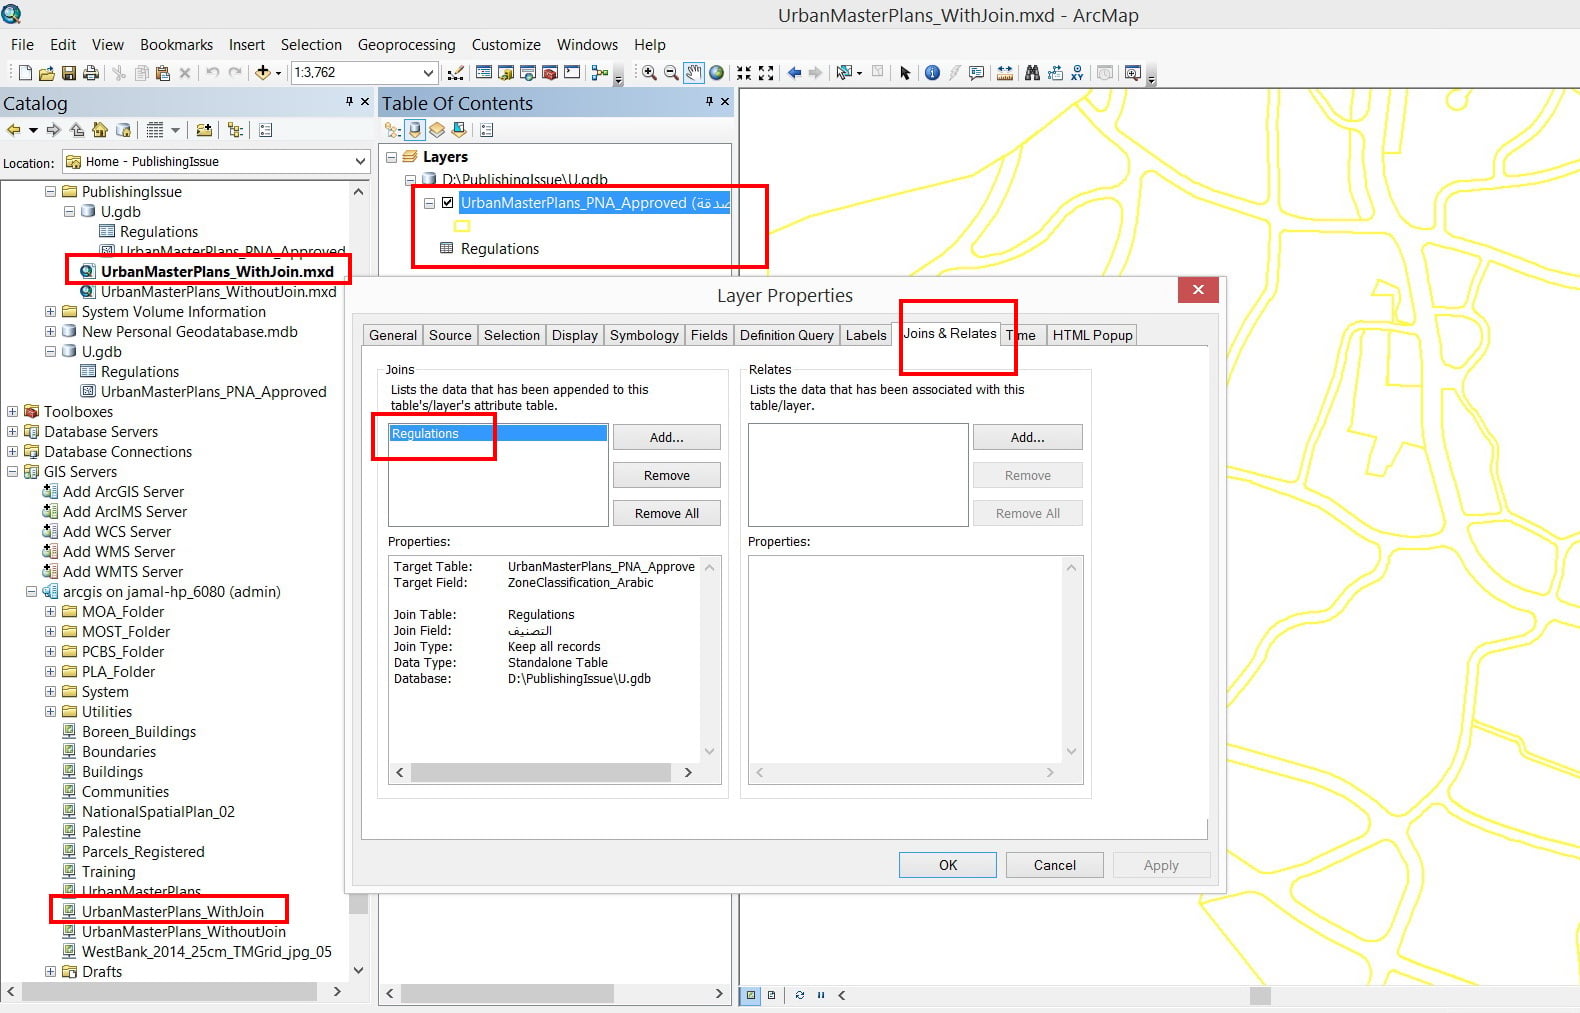This screenshot has width=1580, height=1013.
Task: Open the Table Of Contents window icon
Action: [484, 73]
